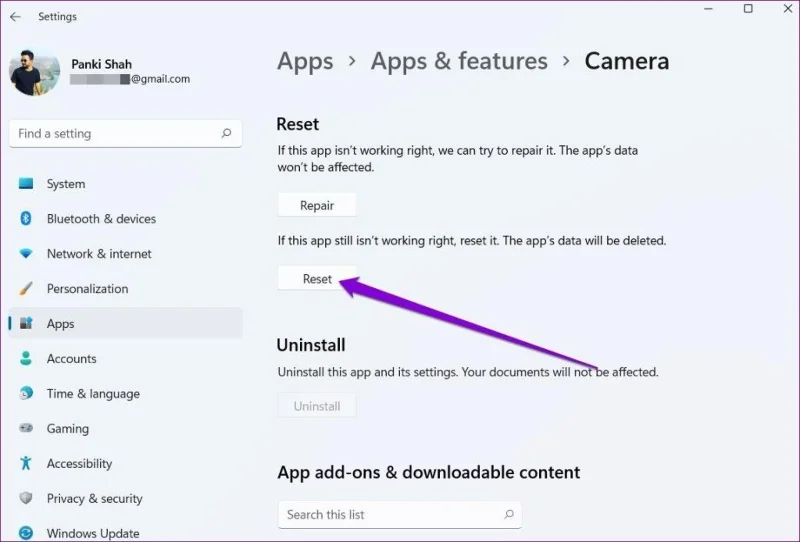
Task: Click the Network wifi icon
Action: [x=26, y=254]
